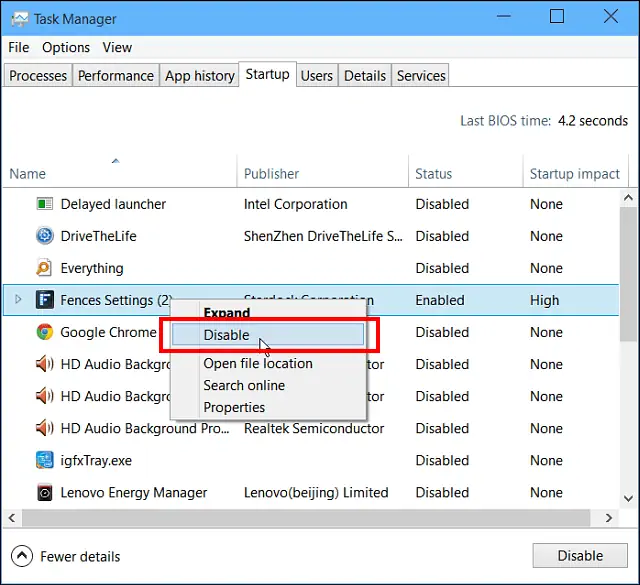Switch to the Users tab
This screenshot has width=640, height=585.
tap(317, 76)
